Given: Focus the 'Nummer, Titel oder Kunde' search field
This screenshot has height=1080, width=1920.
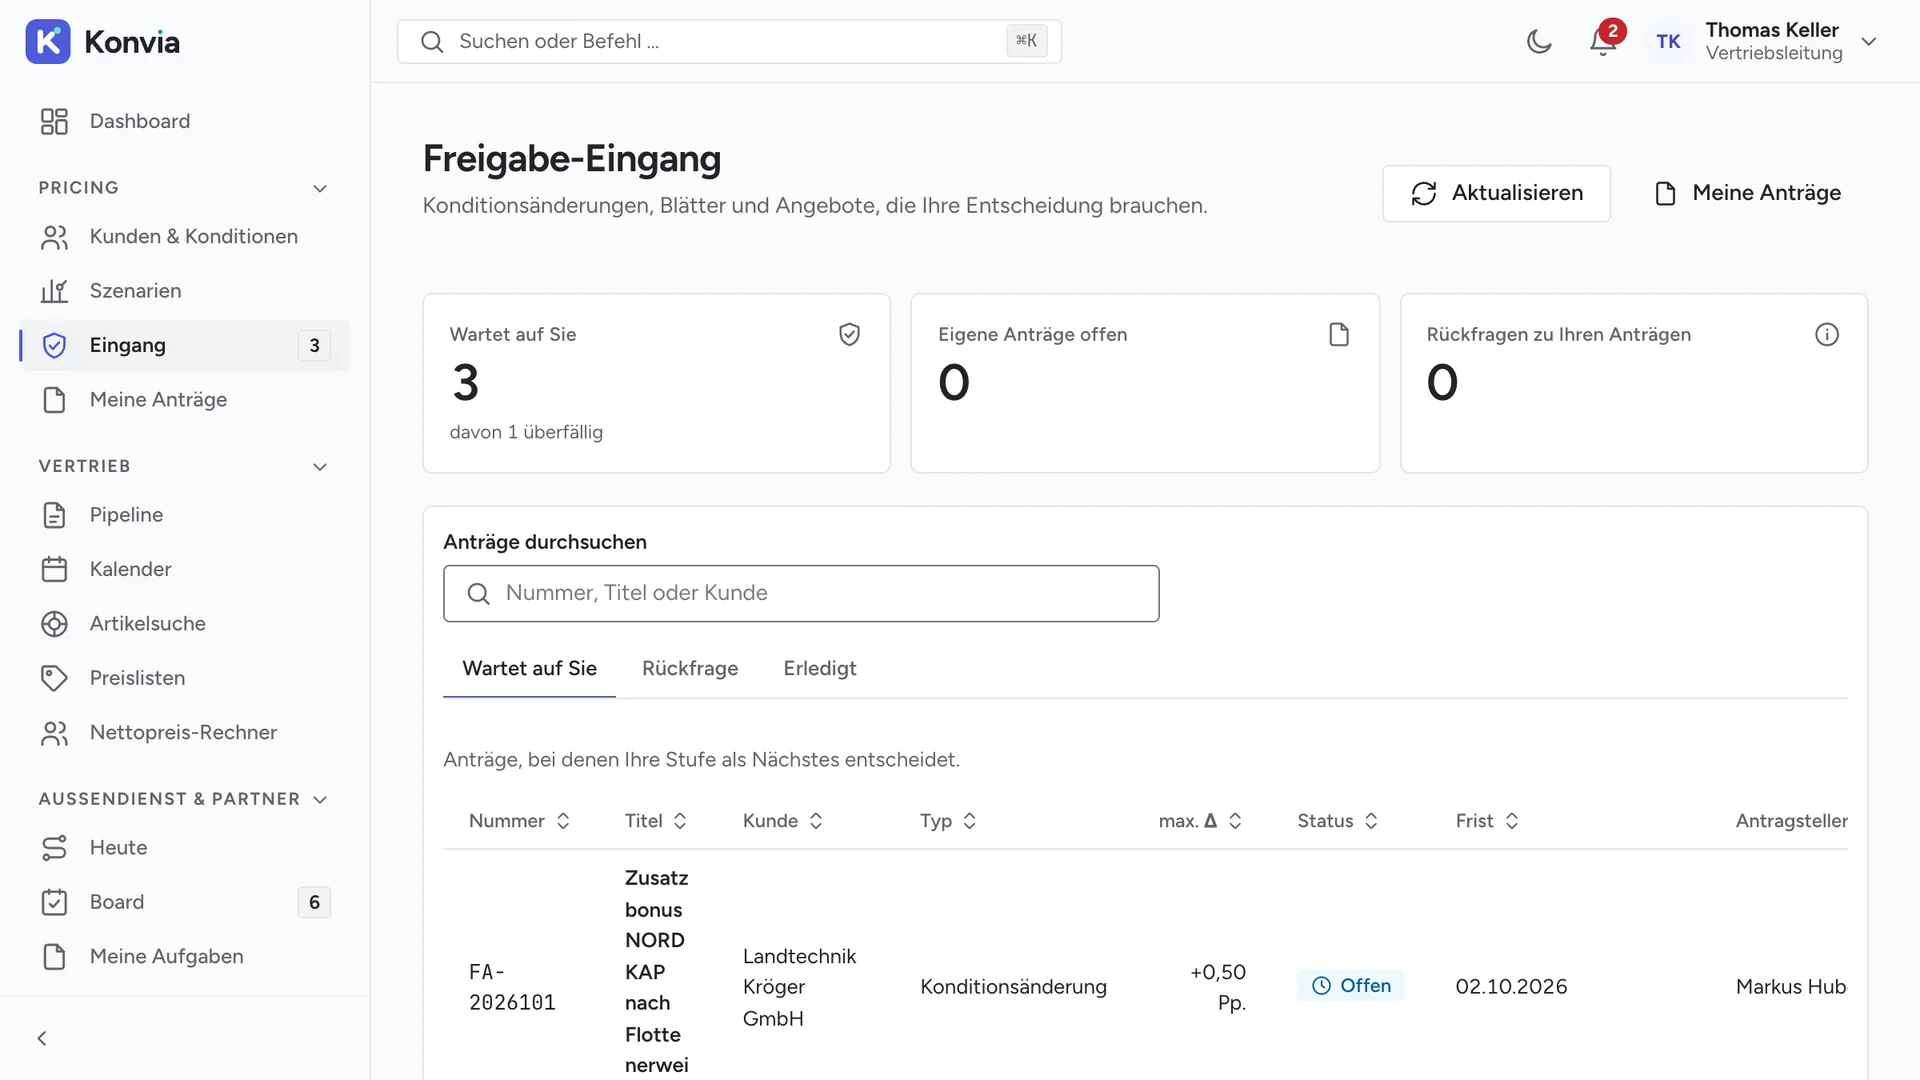Looking at the screenshot, I should coord(801,593).
